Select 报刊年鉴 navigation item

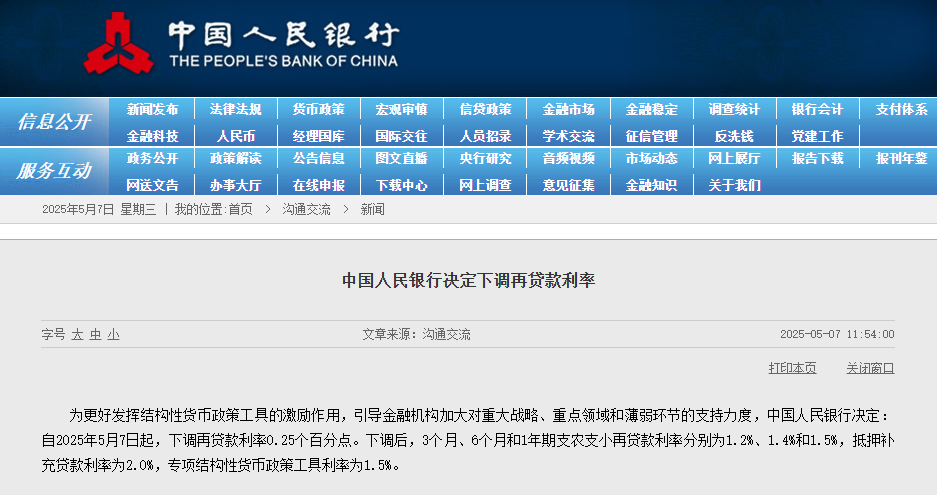click(901, 158)
